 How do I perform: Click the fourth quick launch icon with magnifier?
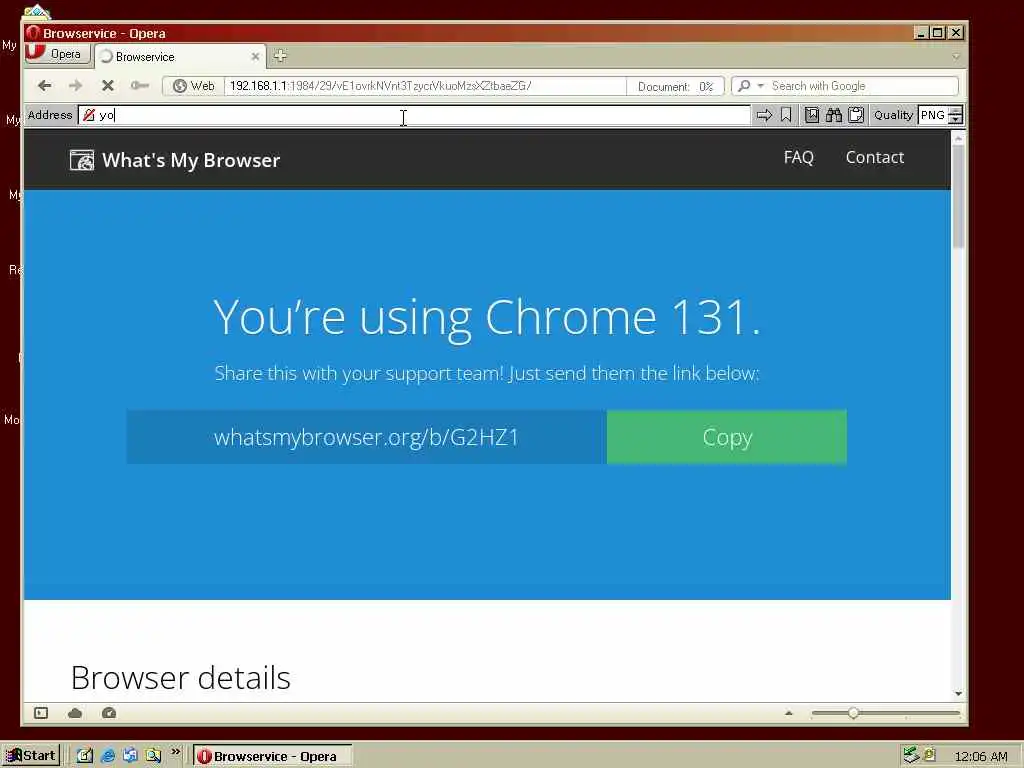153,756
